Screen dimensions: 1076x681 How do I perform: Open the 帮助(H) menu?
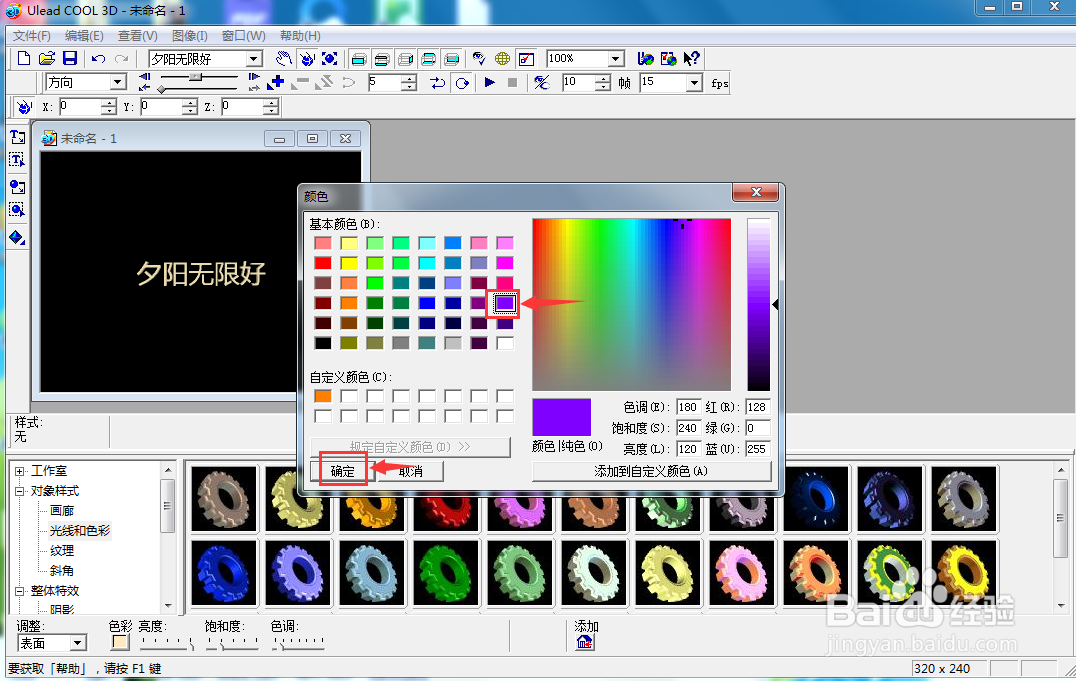(x=300, y=36)
